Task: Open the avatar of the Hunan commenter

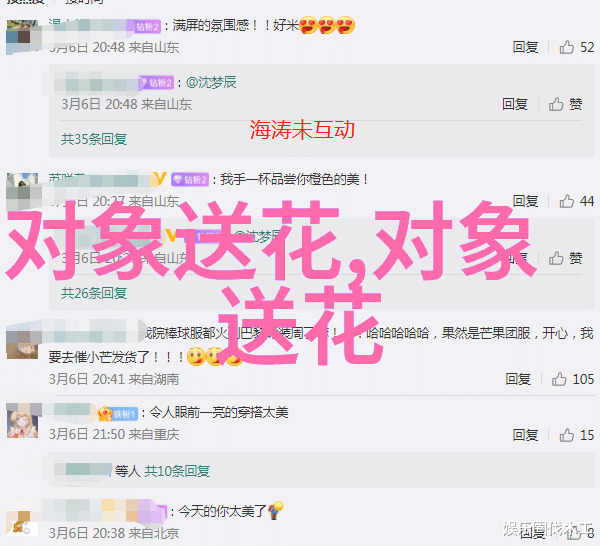Action: (22, 342)
